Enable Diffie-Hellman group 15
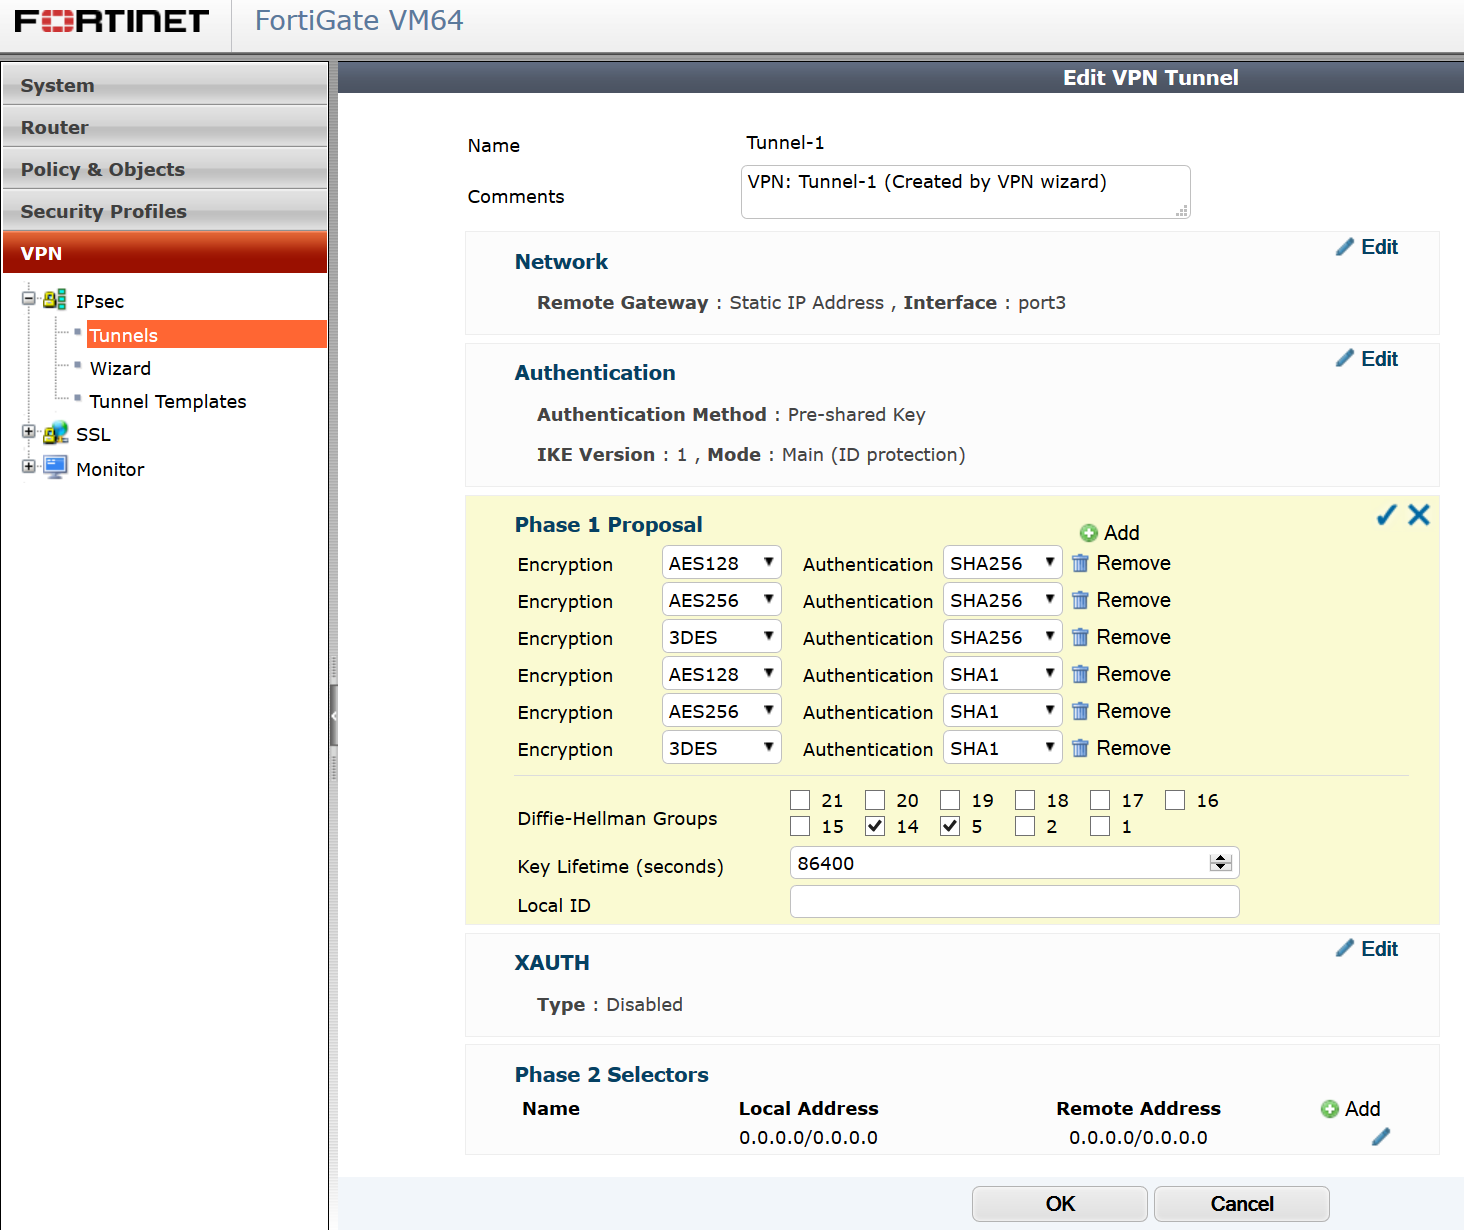 coord(800,826)
